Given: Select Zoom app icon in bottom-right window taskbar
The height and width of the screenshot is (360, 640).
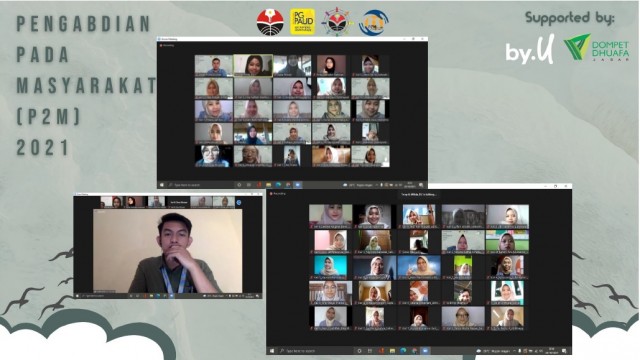Looking at the screenshot, I should 425,351.
